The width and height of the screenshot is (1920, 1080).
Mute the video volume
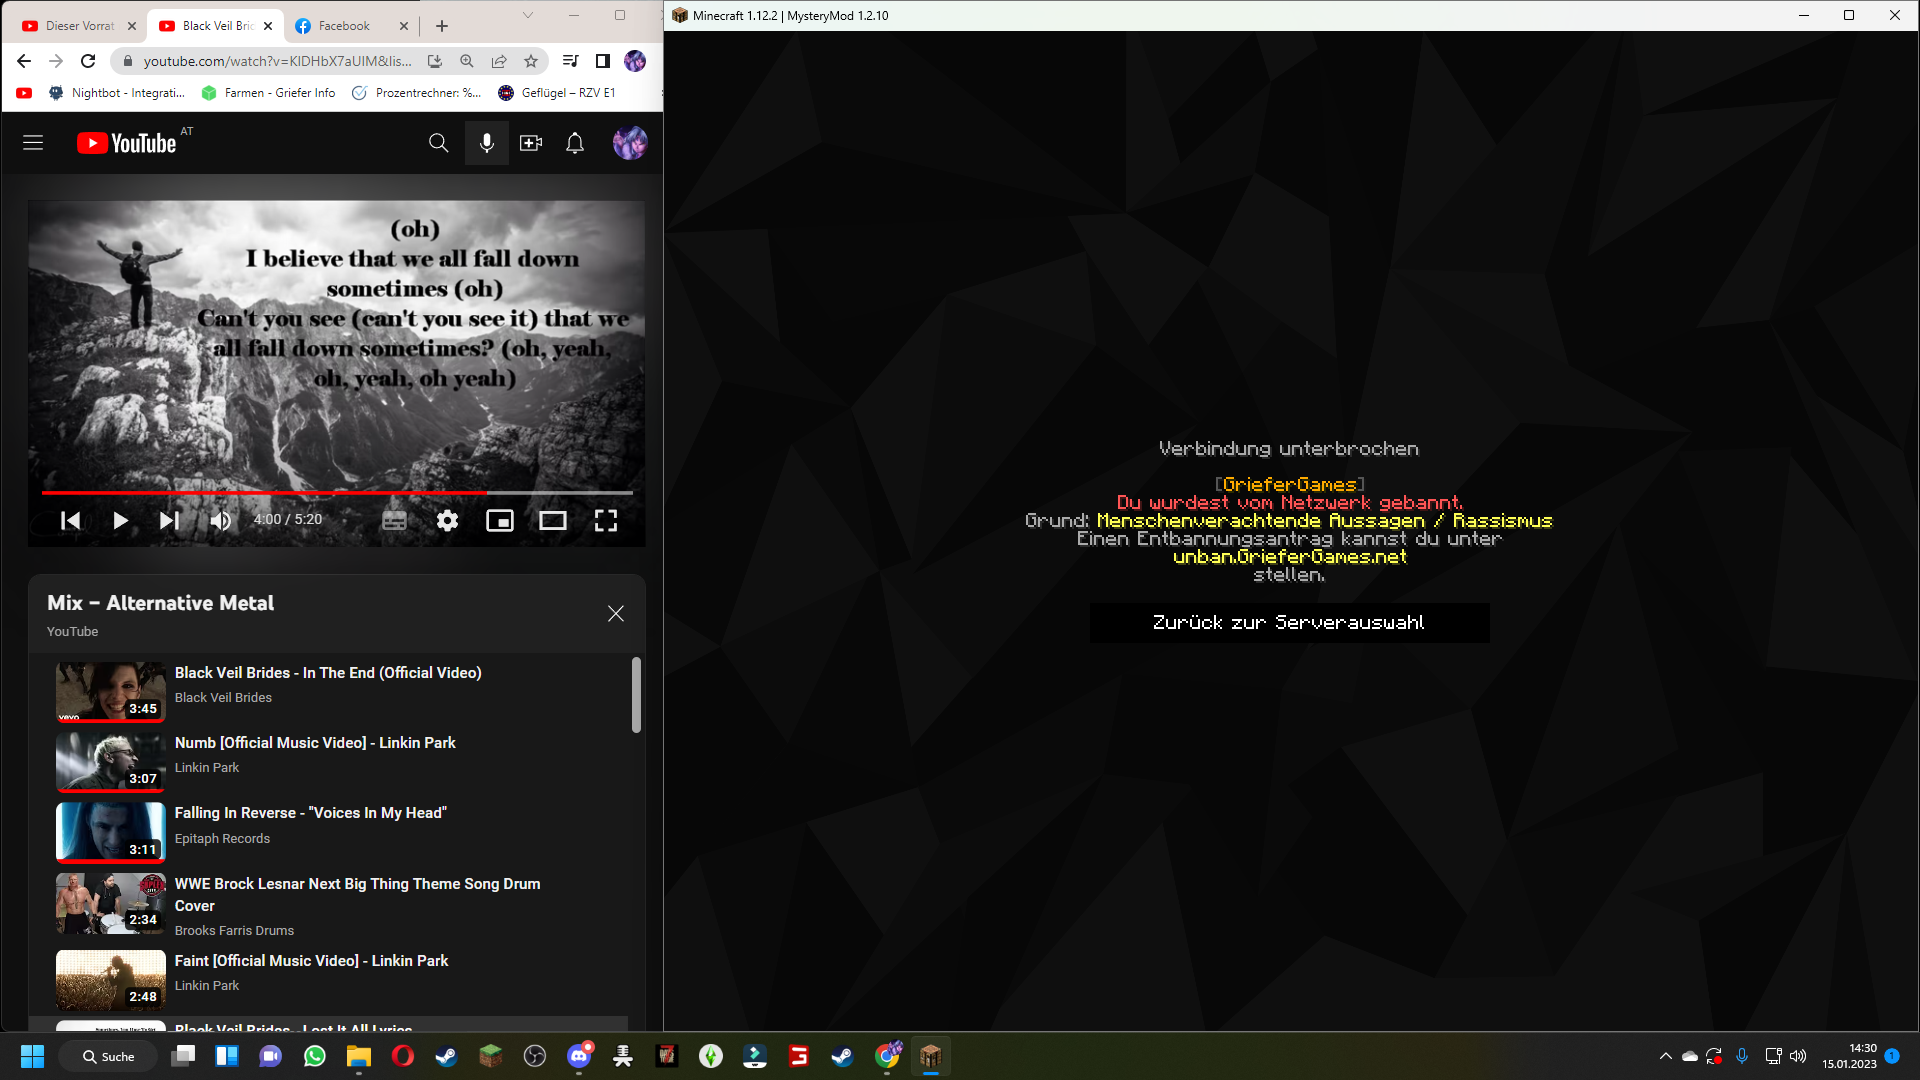pos(221,520)
